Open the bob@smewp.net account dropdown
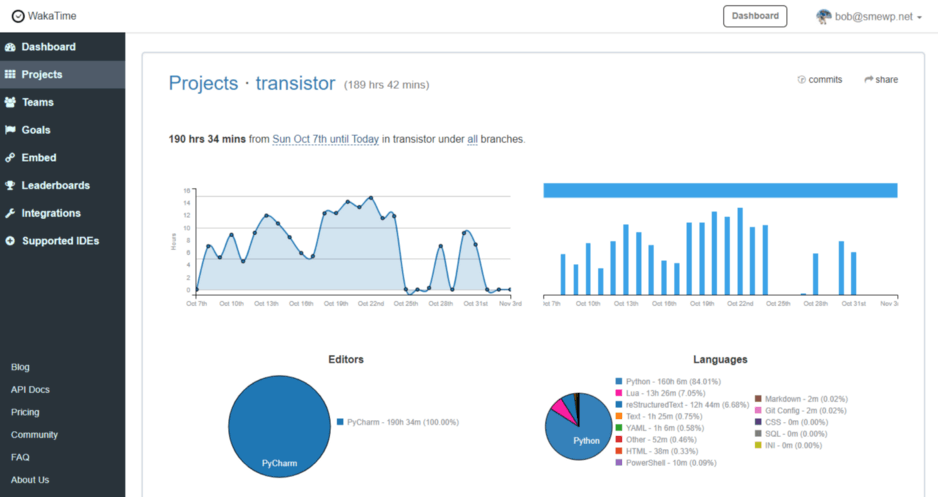The image size is (938, 497). point(869,17)
